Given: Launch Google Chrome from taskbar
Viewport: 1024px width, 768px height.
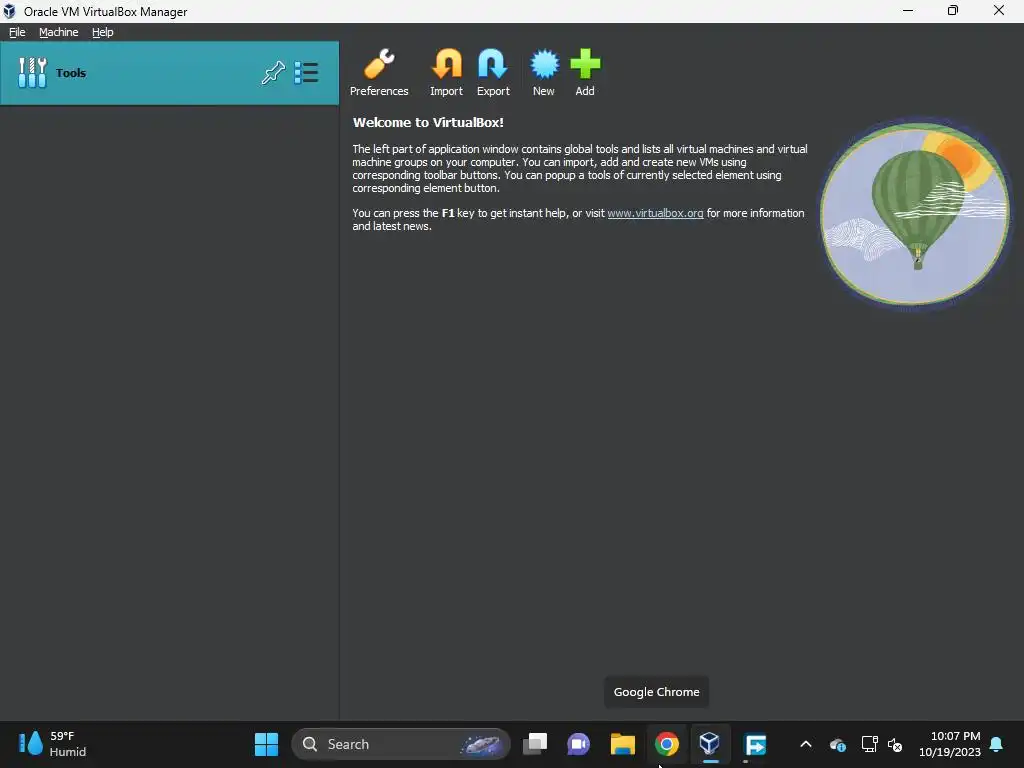Looking at the screenshot, I should point(666,744).
